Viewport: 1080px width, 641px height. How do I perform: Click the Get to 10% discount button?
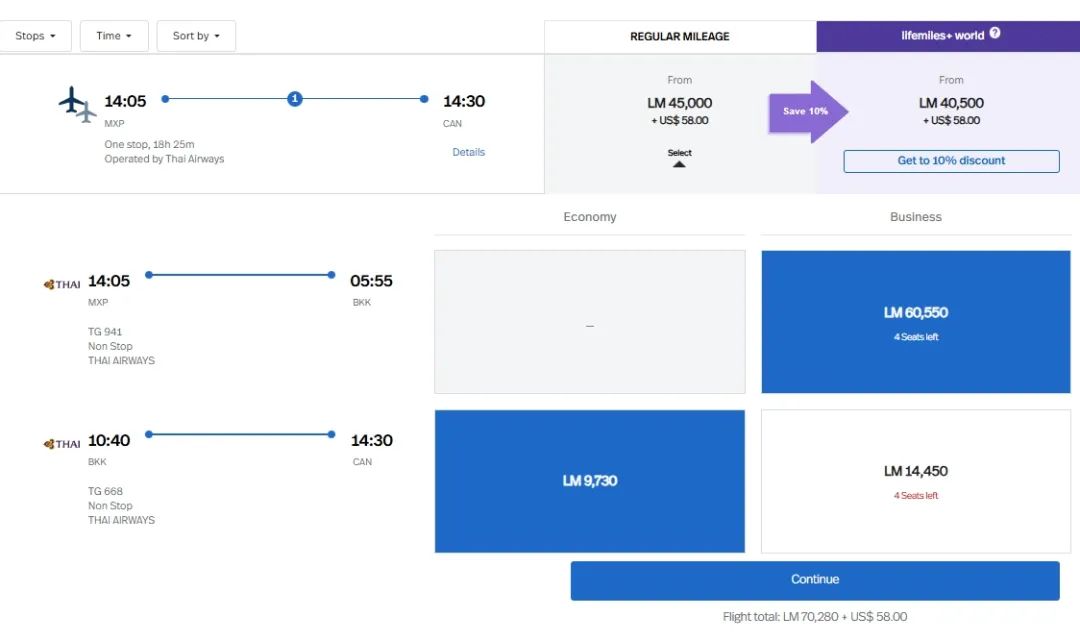[951, 161]
